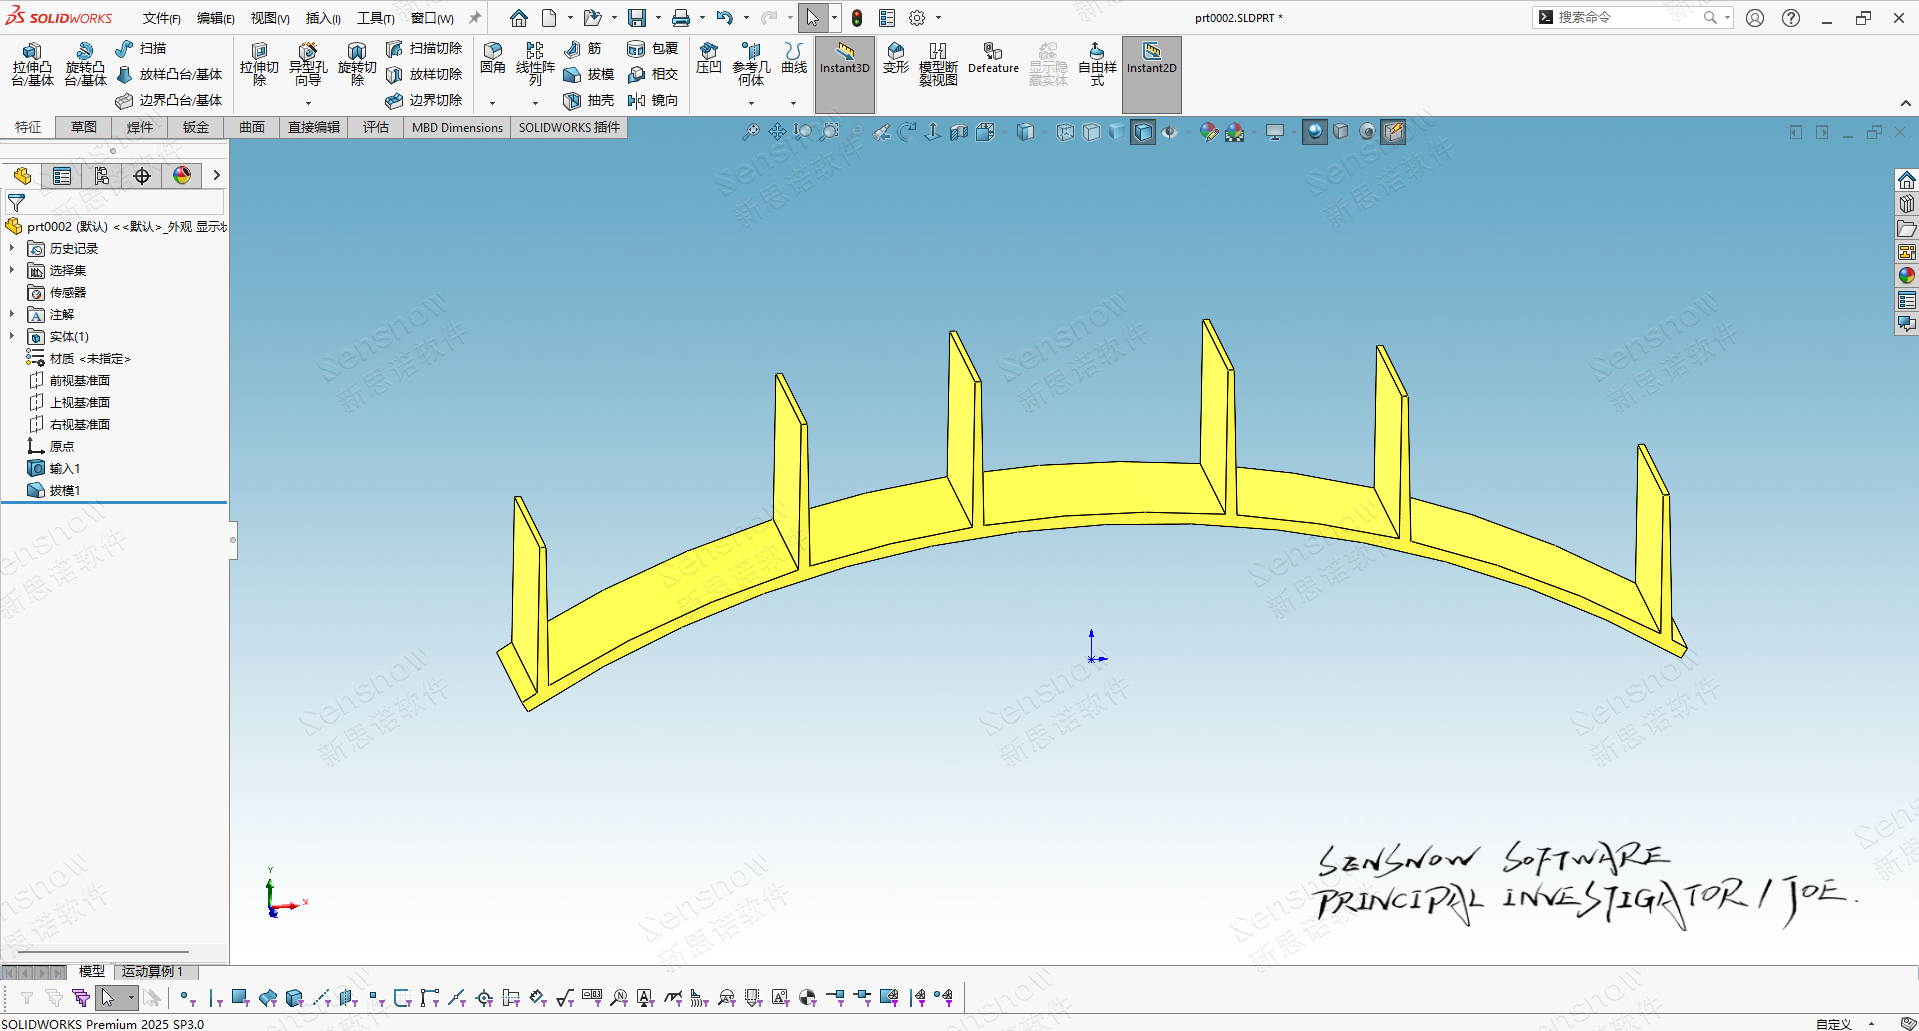Select the Rib (筋) tool
Viewport: 1919px width, 1031px height.
(x=573, y=49)
